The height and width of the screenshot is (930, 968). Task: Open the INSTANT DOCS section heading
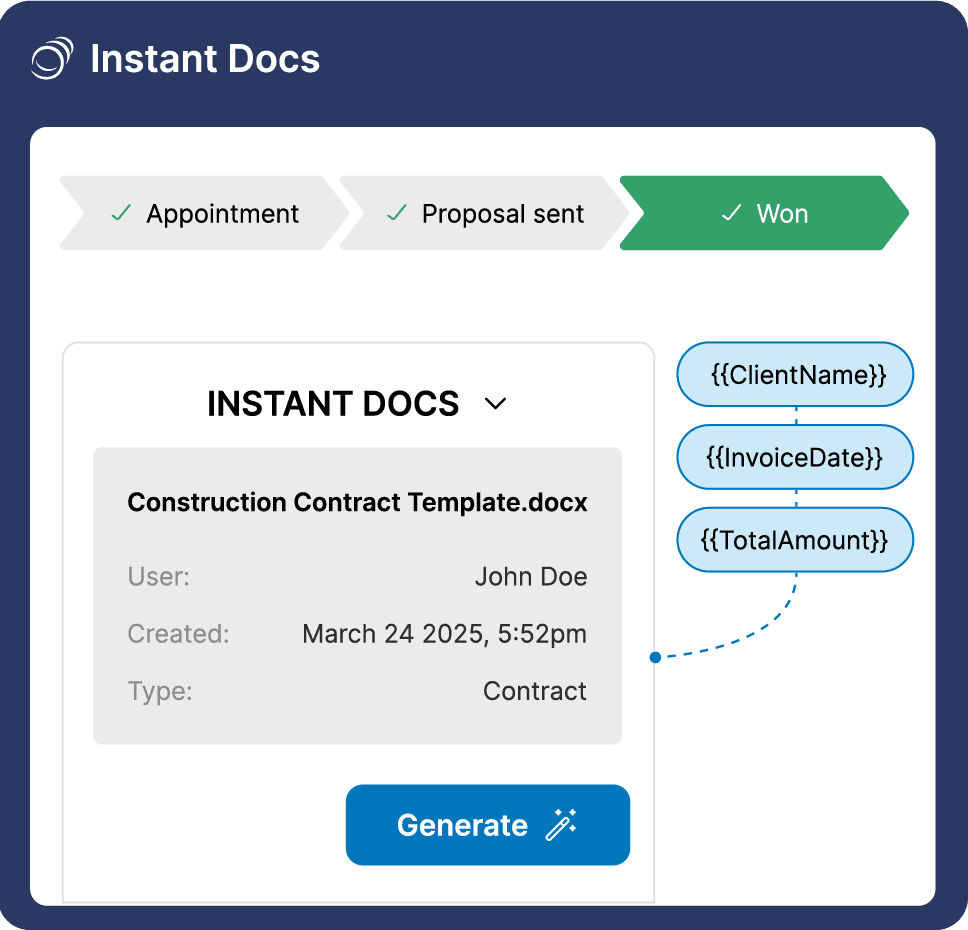(333, 403)
